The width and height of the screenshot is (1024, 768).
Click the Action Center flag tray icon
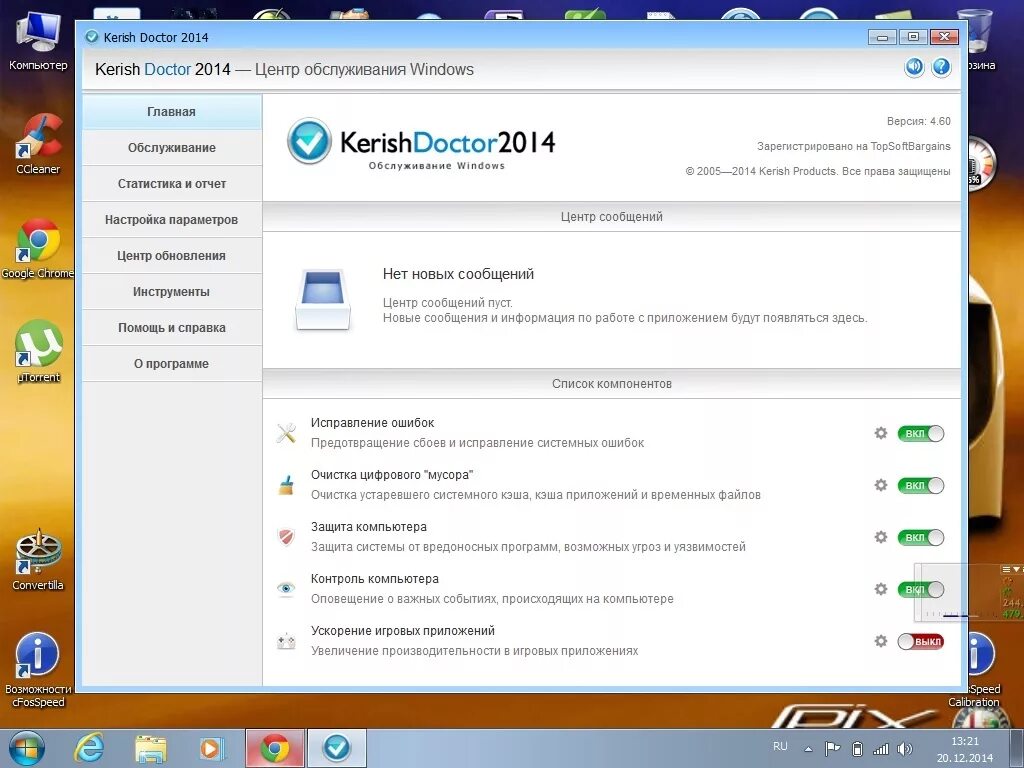point(832,748)
